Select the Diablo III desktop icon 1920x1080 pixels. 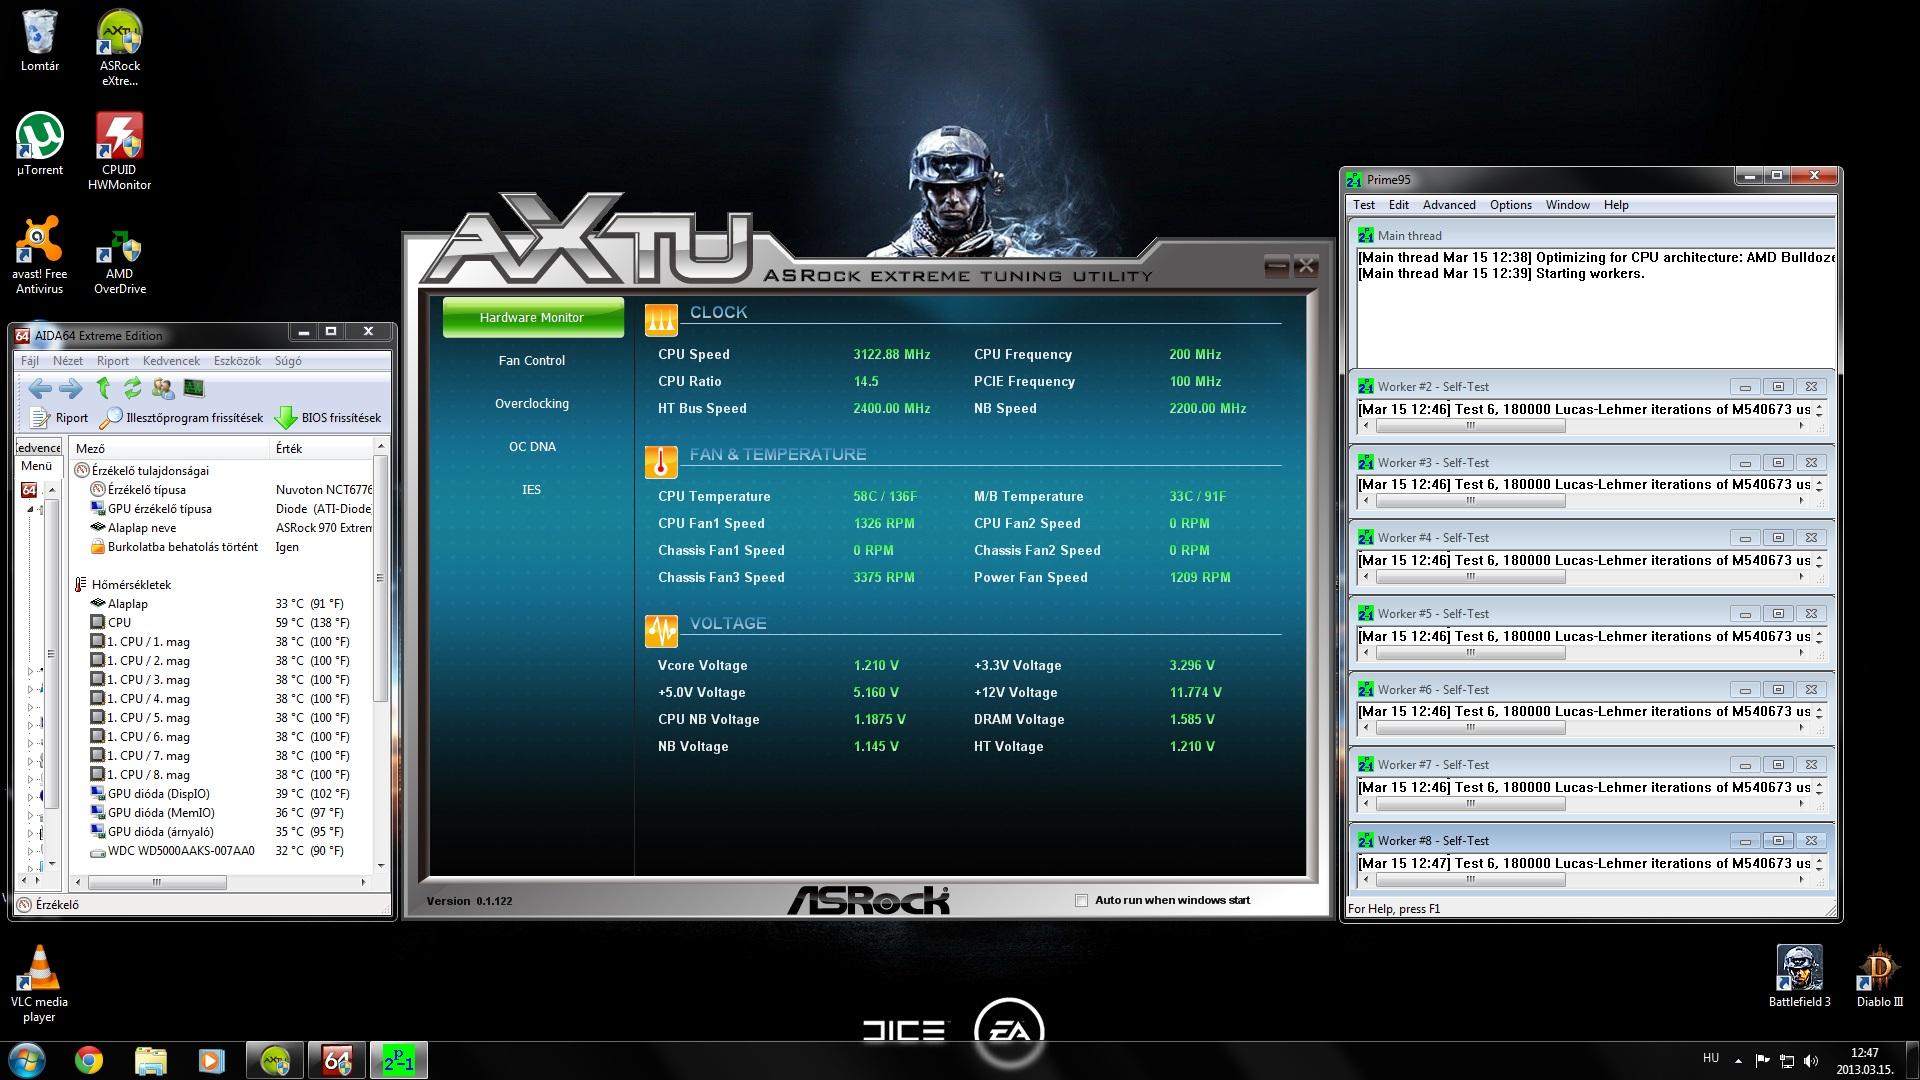point(1880,976)
